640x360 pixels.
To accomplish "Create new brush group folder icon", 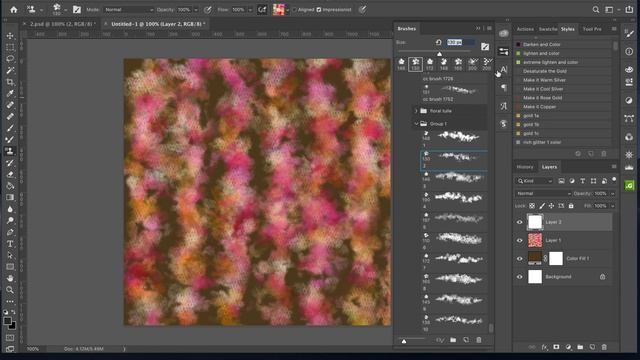I will (x=453, y=340).
